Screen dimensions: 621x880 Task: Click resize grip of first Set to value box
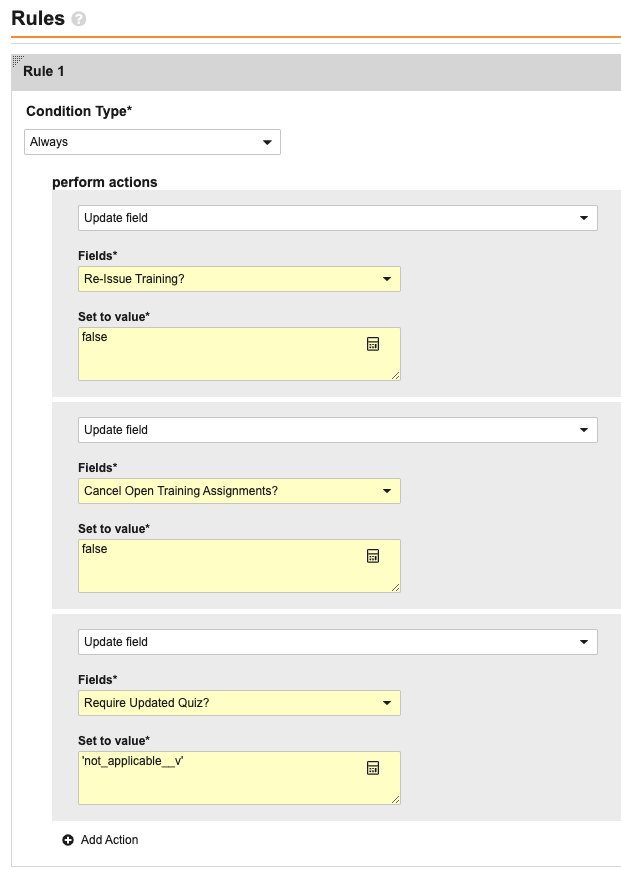point(395,375)
